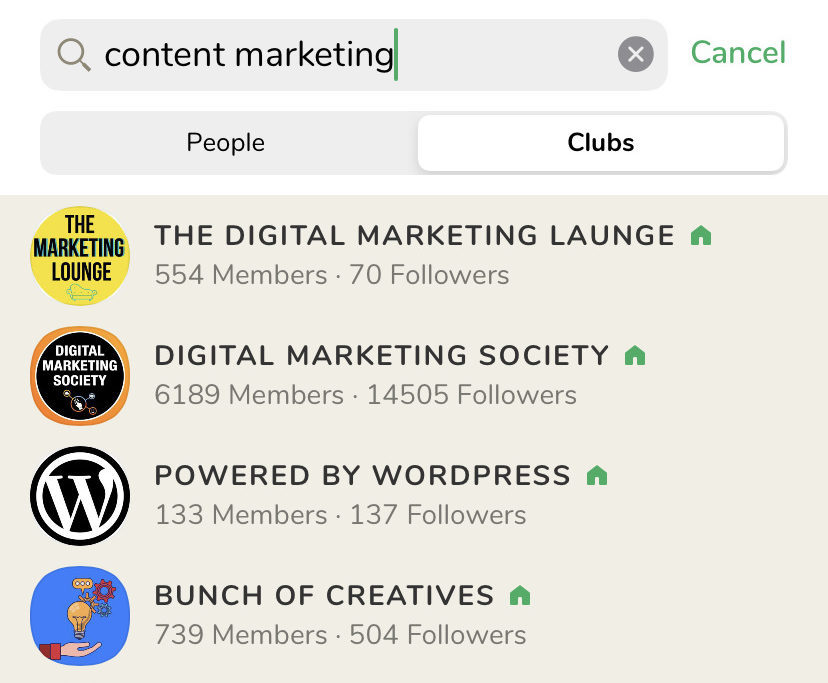Choose BUNCH OF CREATIVES club title
This screenshot has width=828, height=683.
[x=324, y=596]
